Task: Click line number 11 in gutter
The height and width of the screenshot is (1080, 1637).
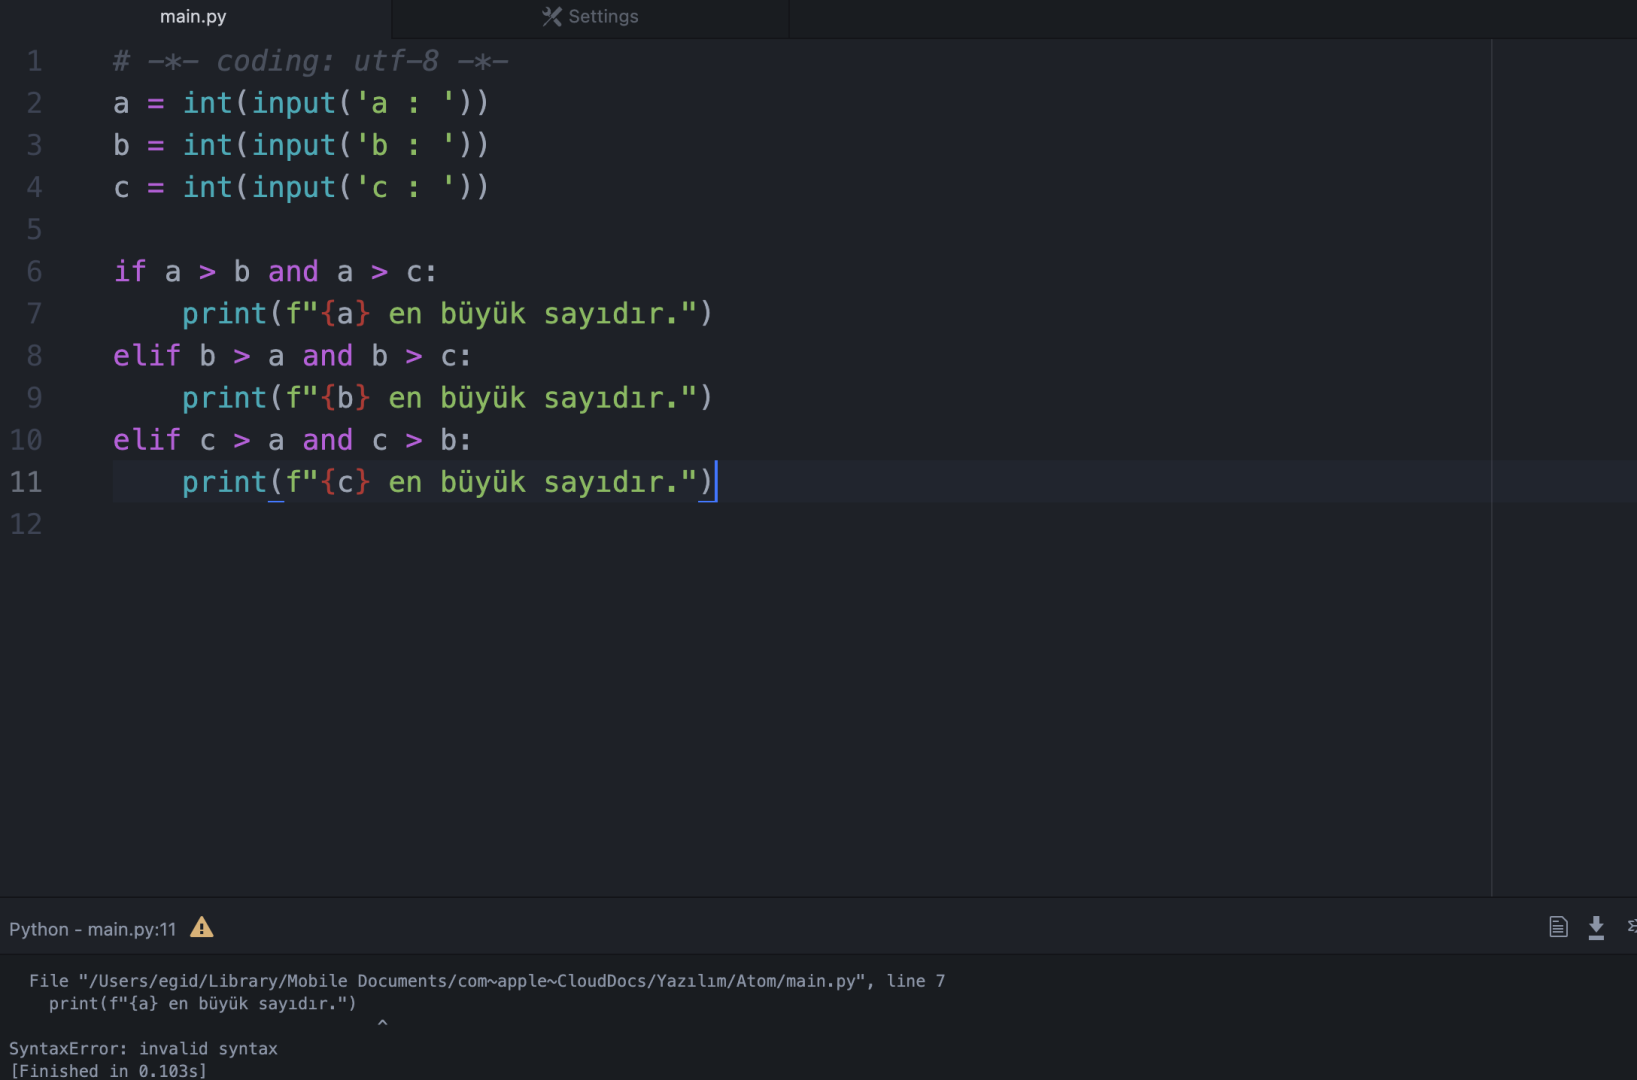Action: pos(27,482)
